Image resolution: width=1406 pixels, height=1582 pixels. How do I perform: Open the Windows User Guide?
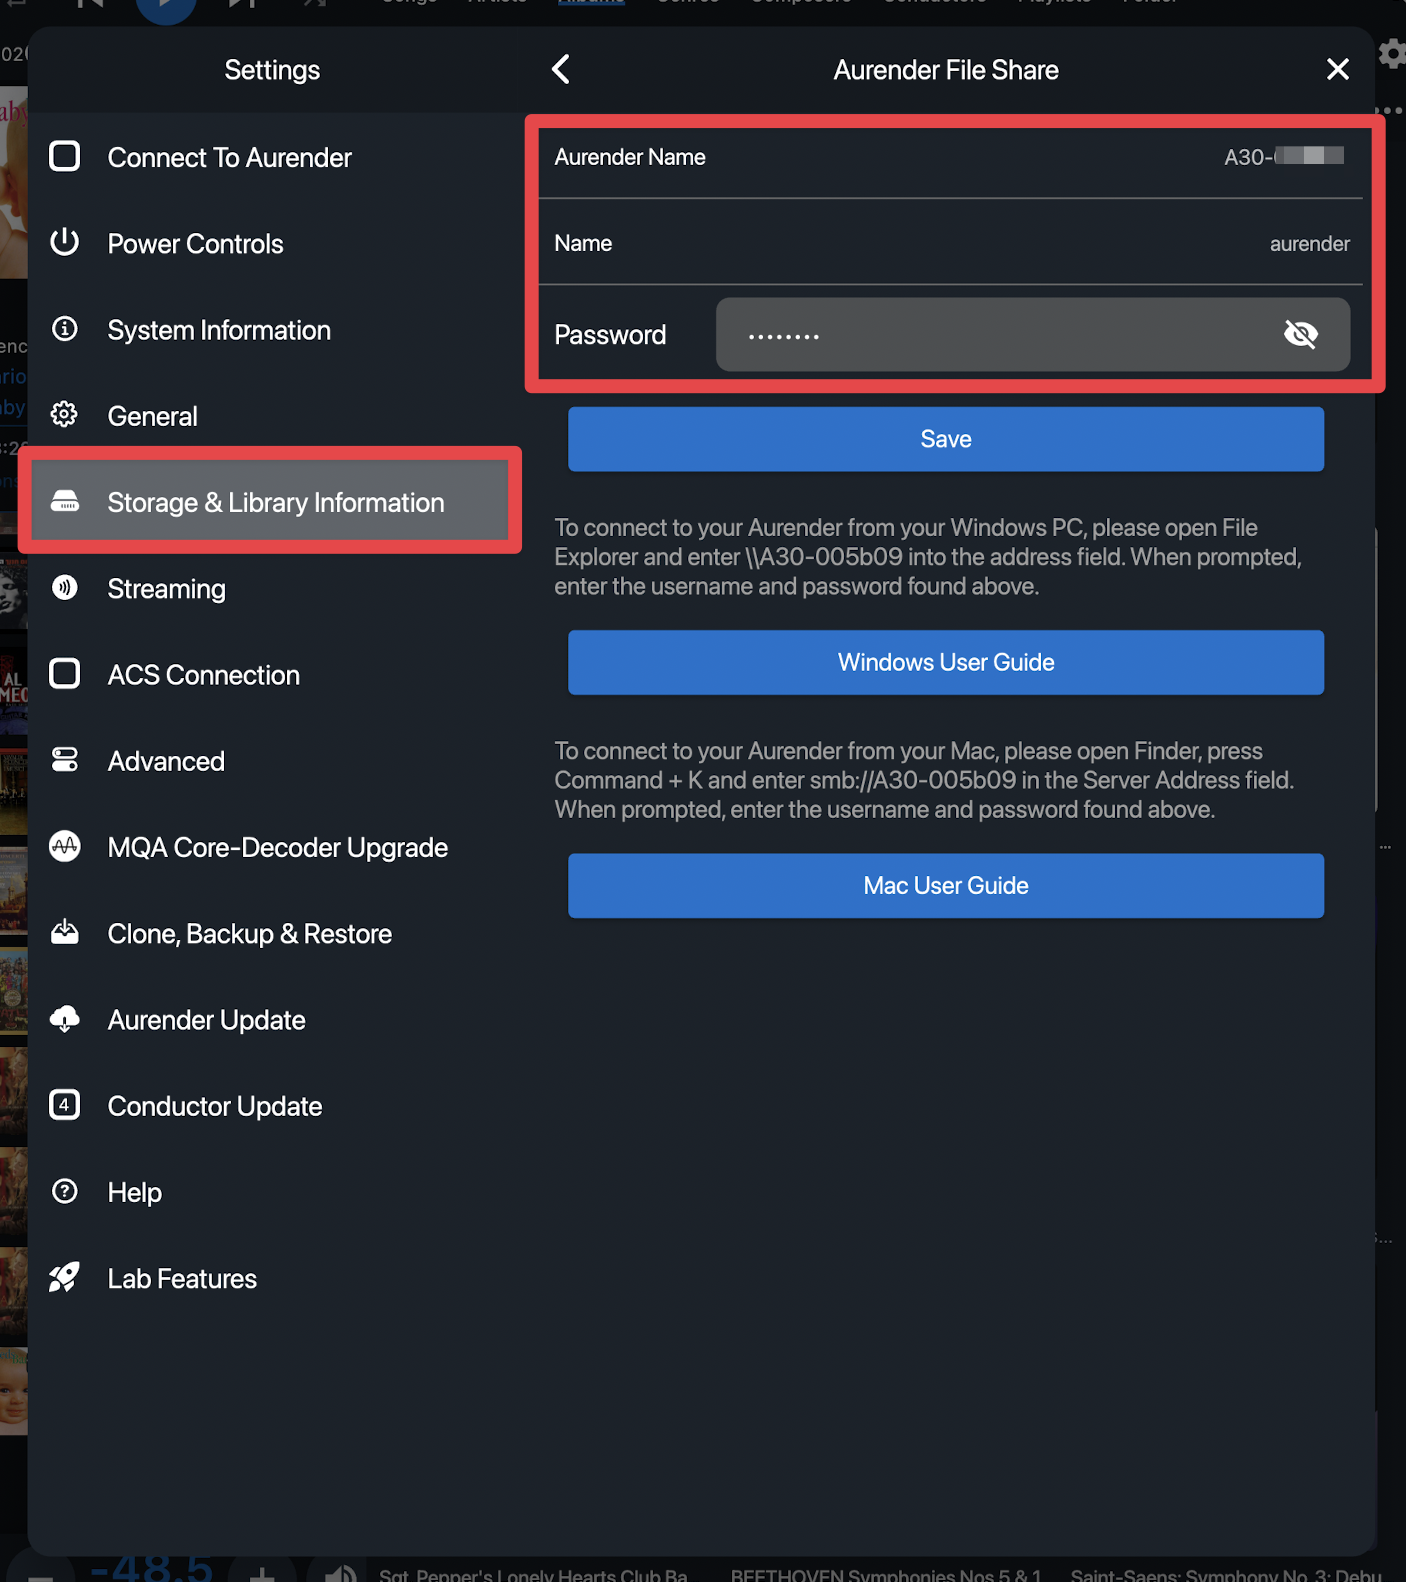pos(946,662)
